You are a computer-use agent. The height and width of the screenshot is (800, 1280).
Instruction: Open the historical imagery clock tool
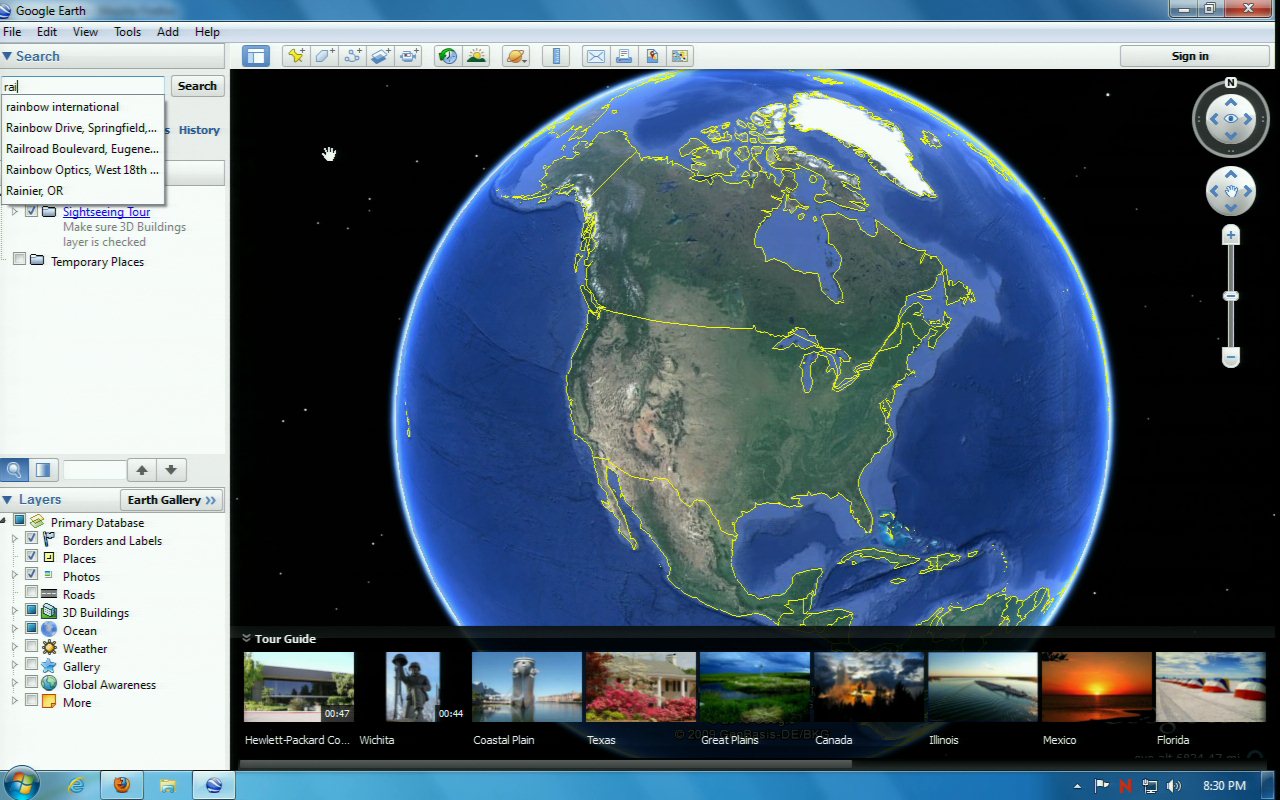coord(448,56)
